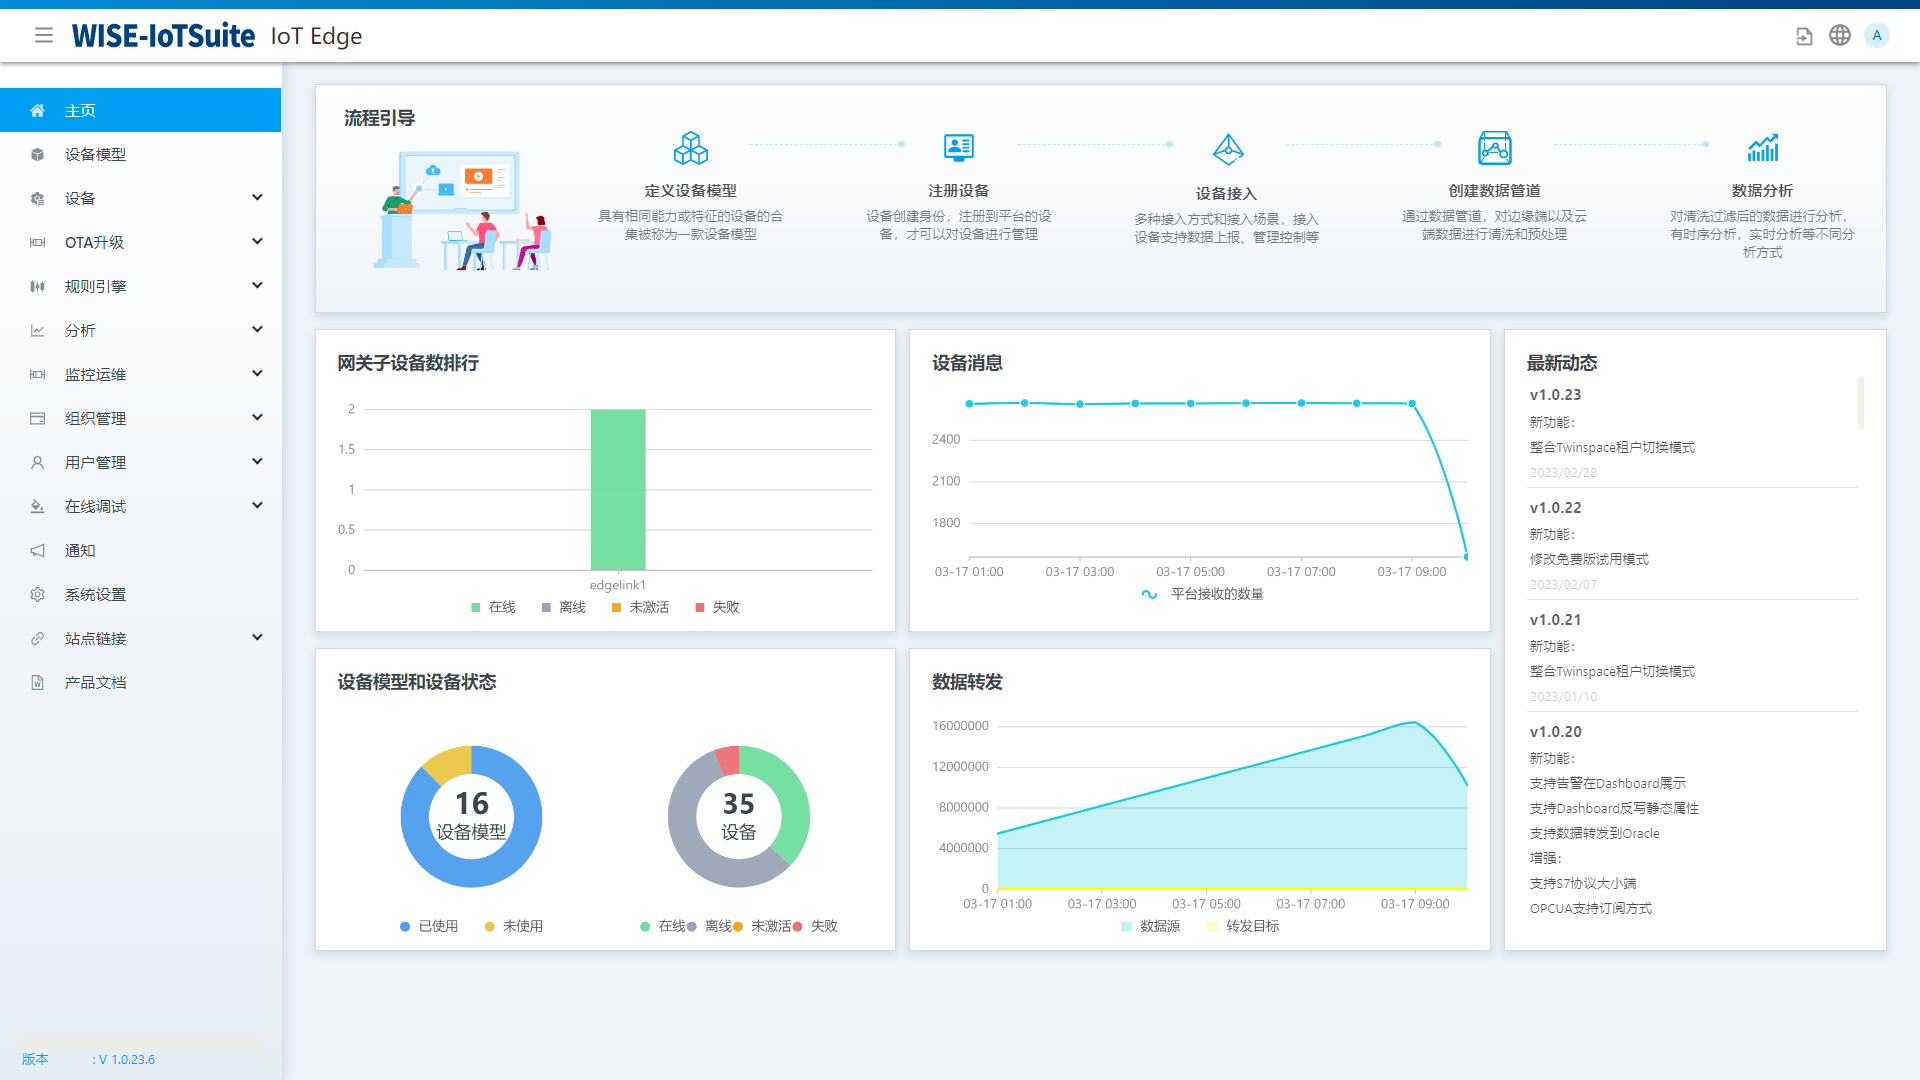Viewport: 1920px width, 1080px height.
Task: Click the WISE-IoTSuite logo
Action: pos(163,36)
